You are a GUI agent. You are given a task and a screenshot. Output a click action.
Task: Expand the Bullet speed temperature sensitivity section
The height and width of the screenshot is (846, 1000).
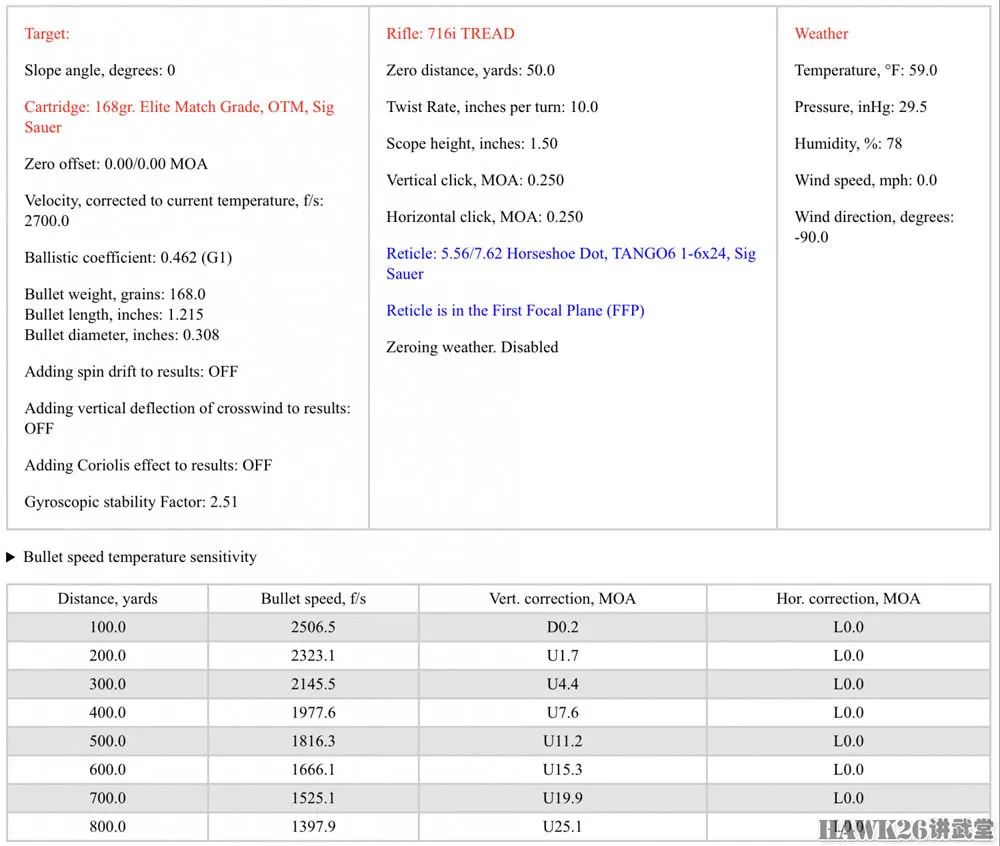[131, 557]
